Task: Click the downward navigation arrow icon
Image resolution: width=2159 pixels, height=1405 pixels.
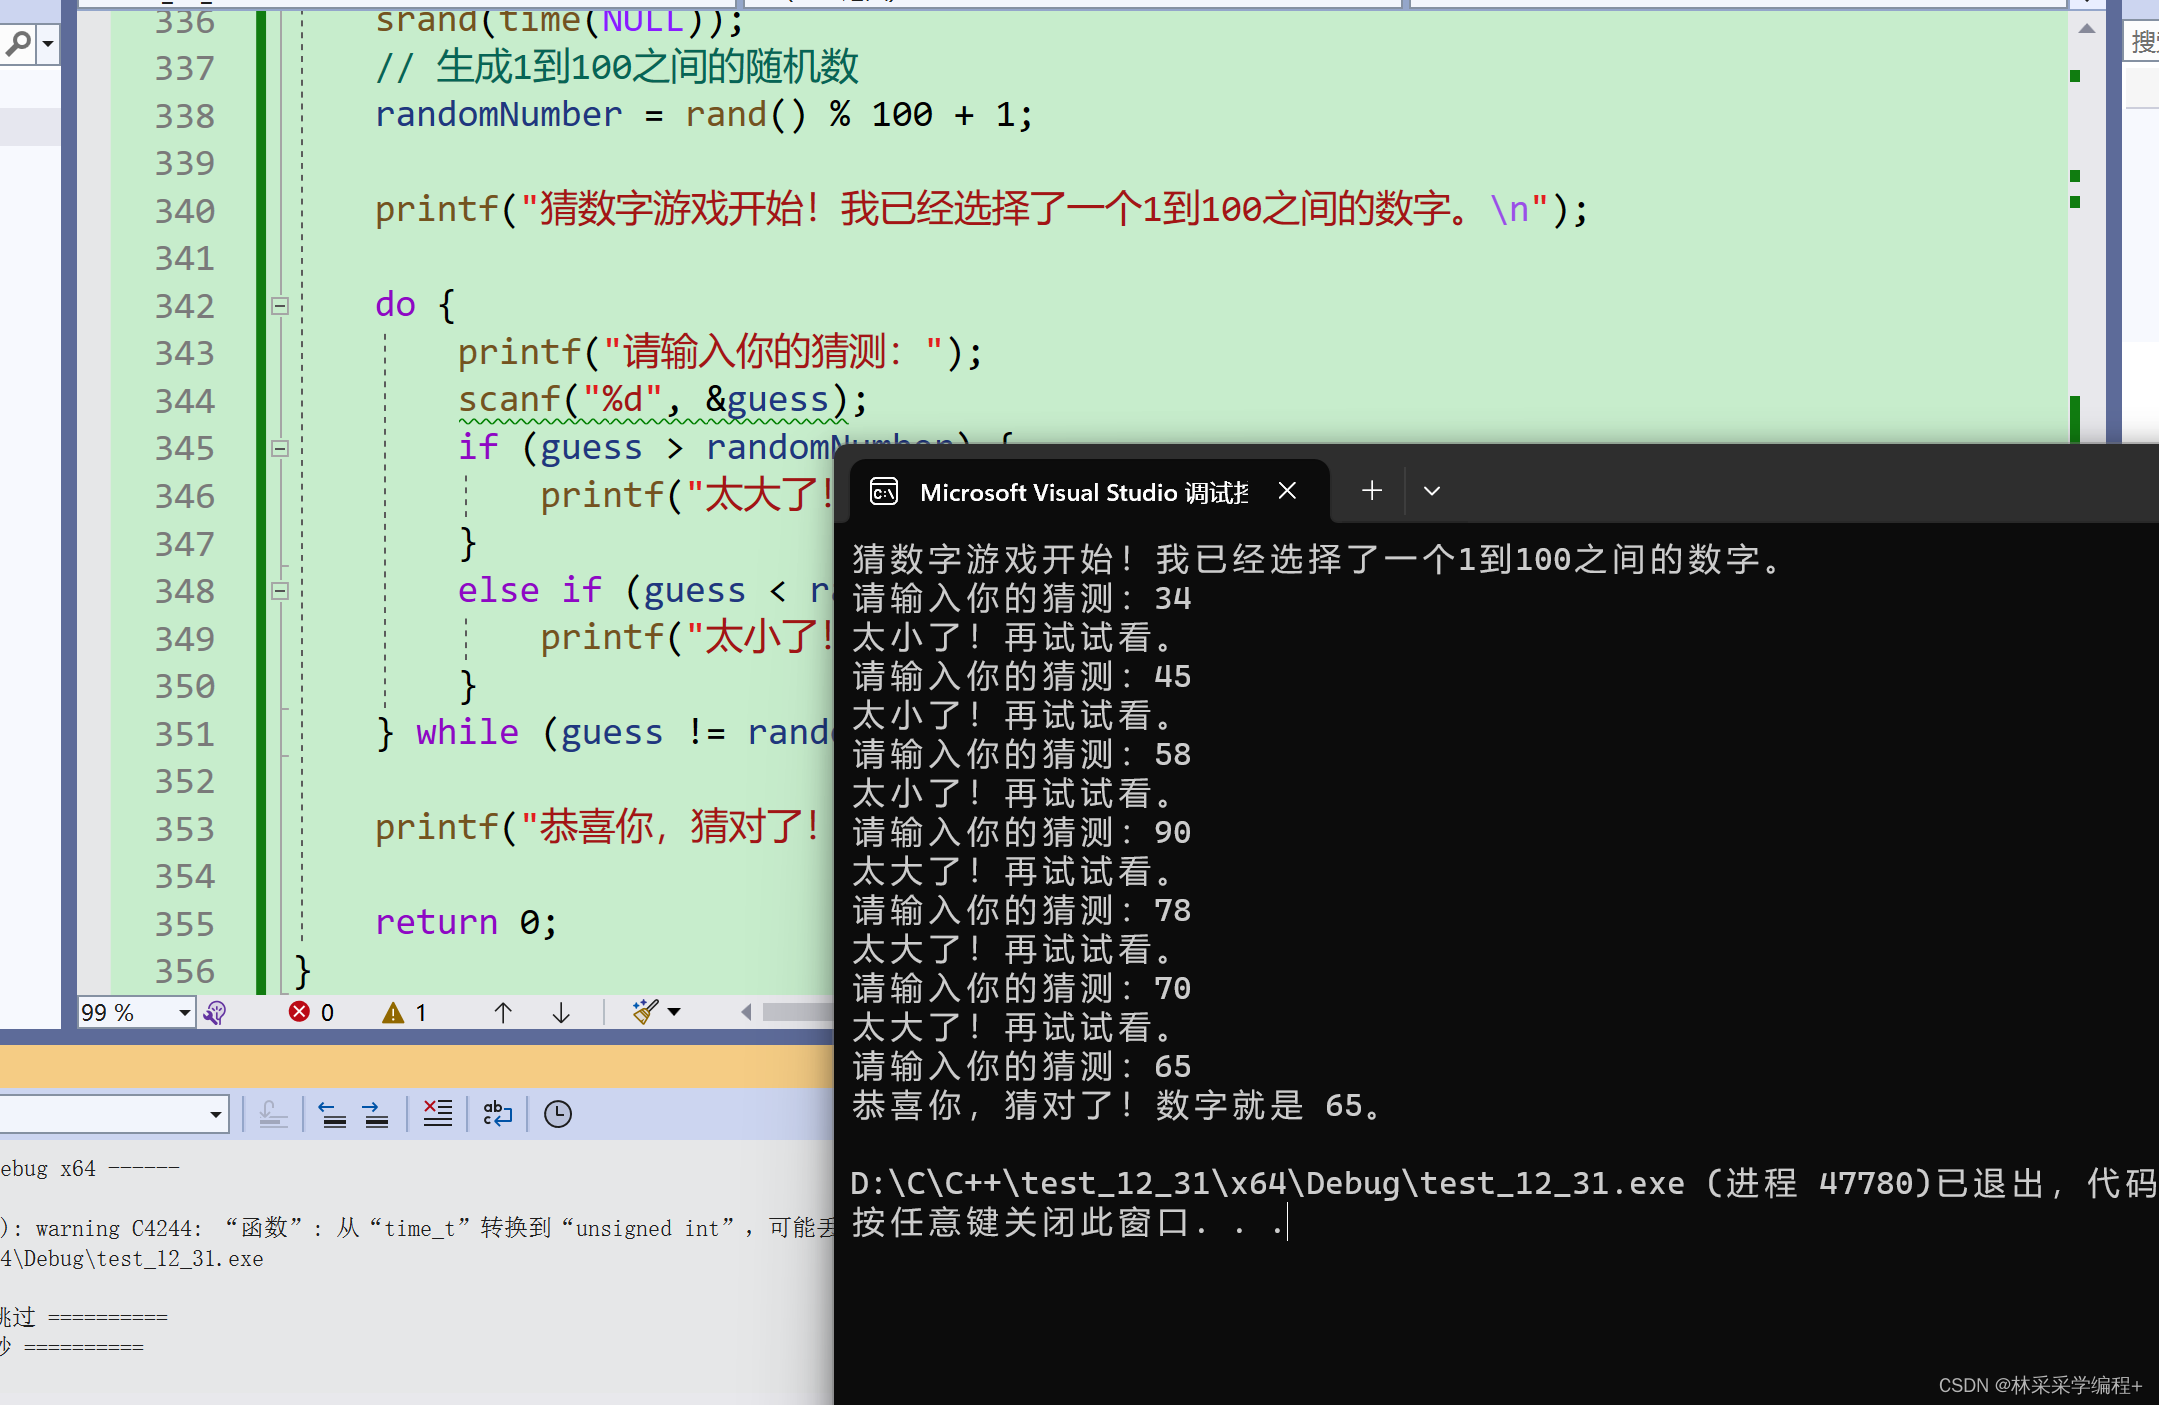Action: point(562,1012)
